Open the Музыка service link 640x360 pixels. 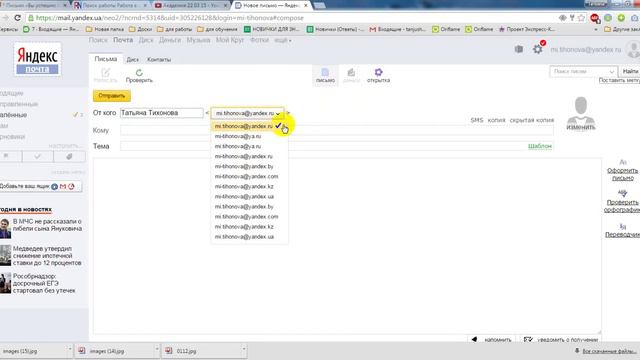[x=198, y=40]
